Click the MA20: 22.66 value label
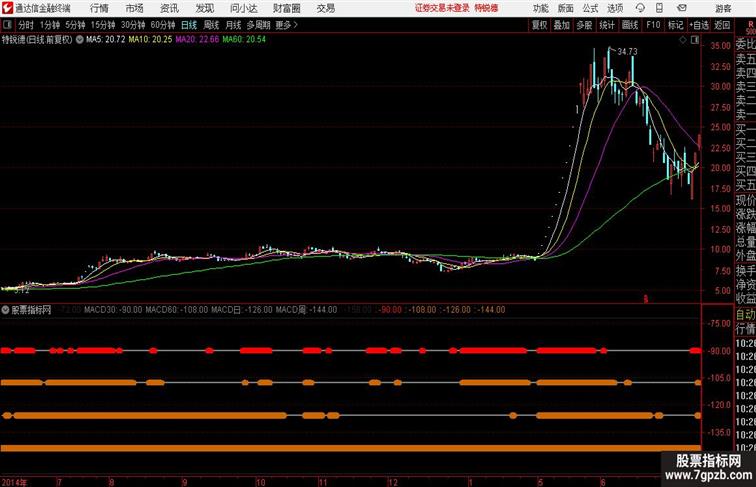 (197, 40)
